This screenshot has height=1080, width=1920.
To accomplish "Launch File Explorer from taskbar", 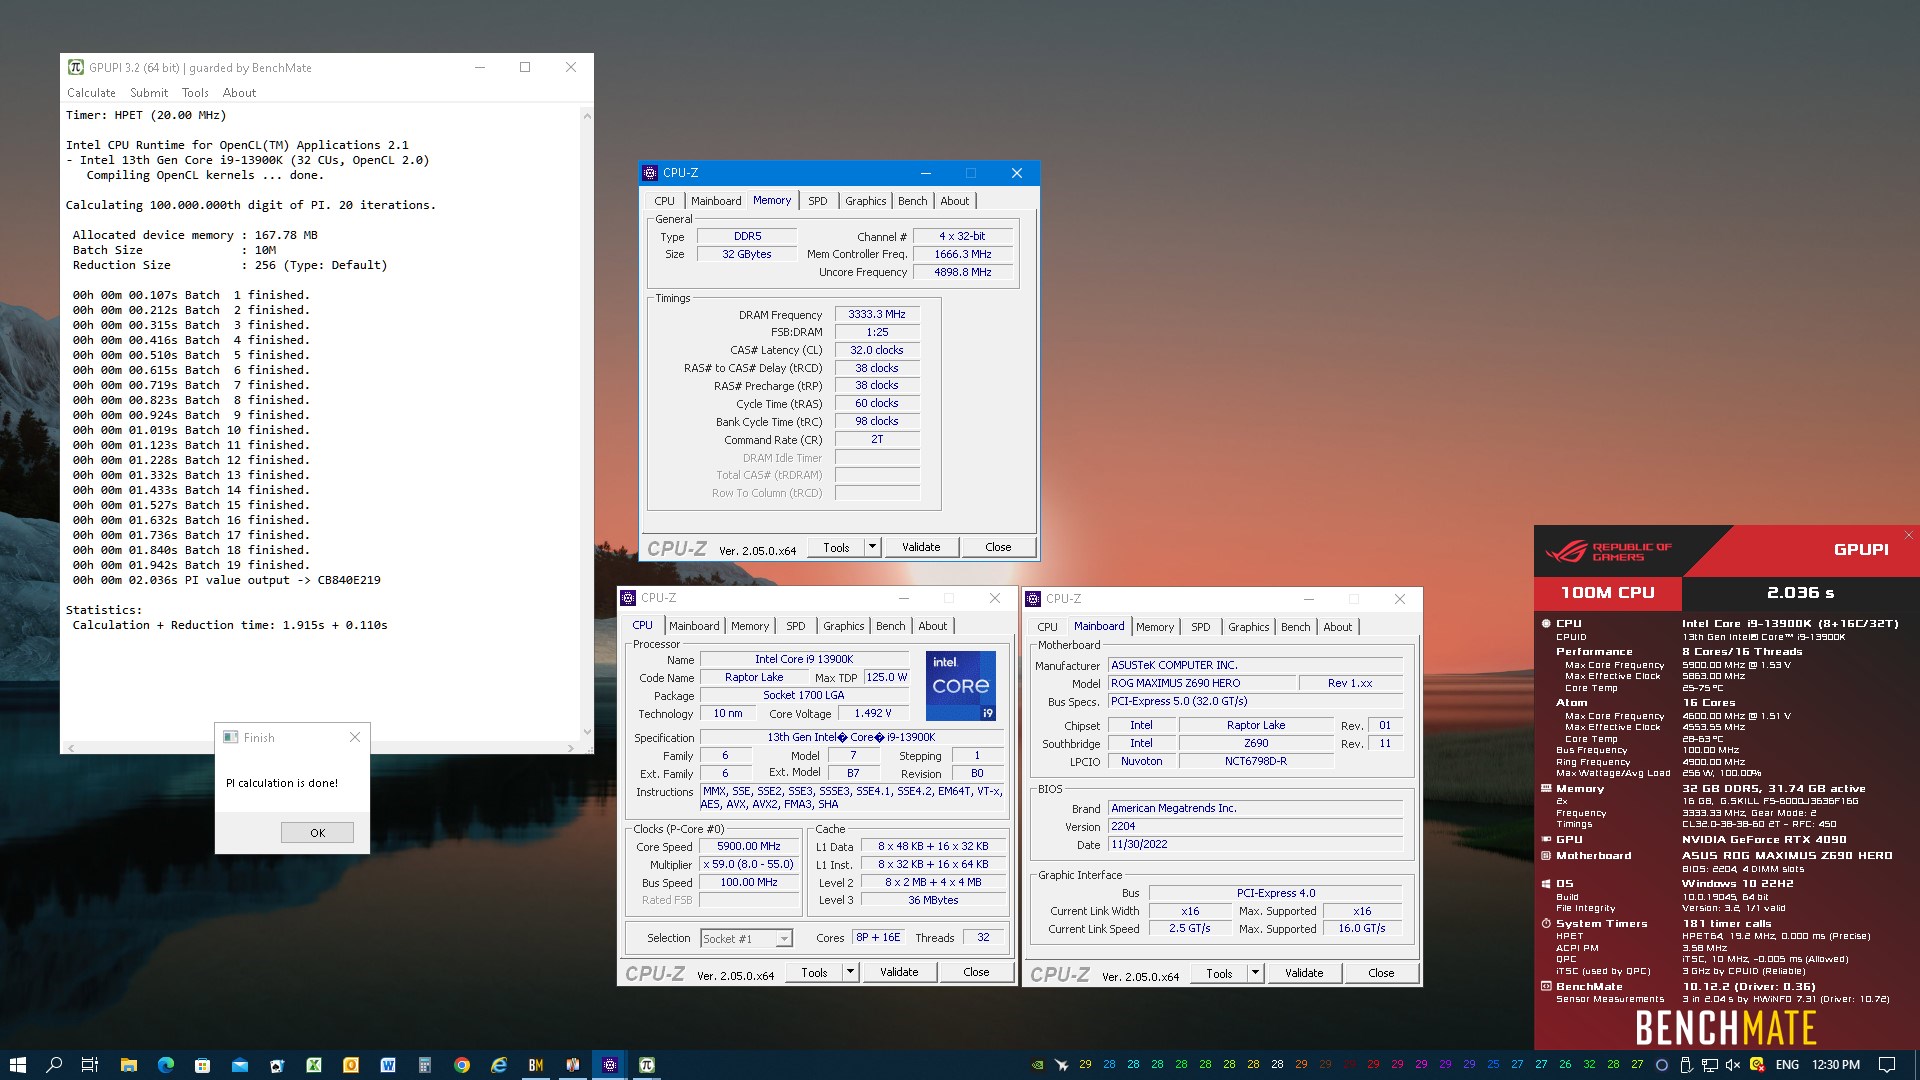I will [128, 1064].
